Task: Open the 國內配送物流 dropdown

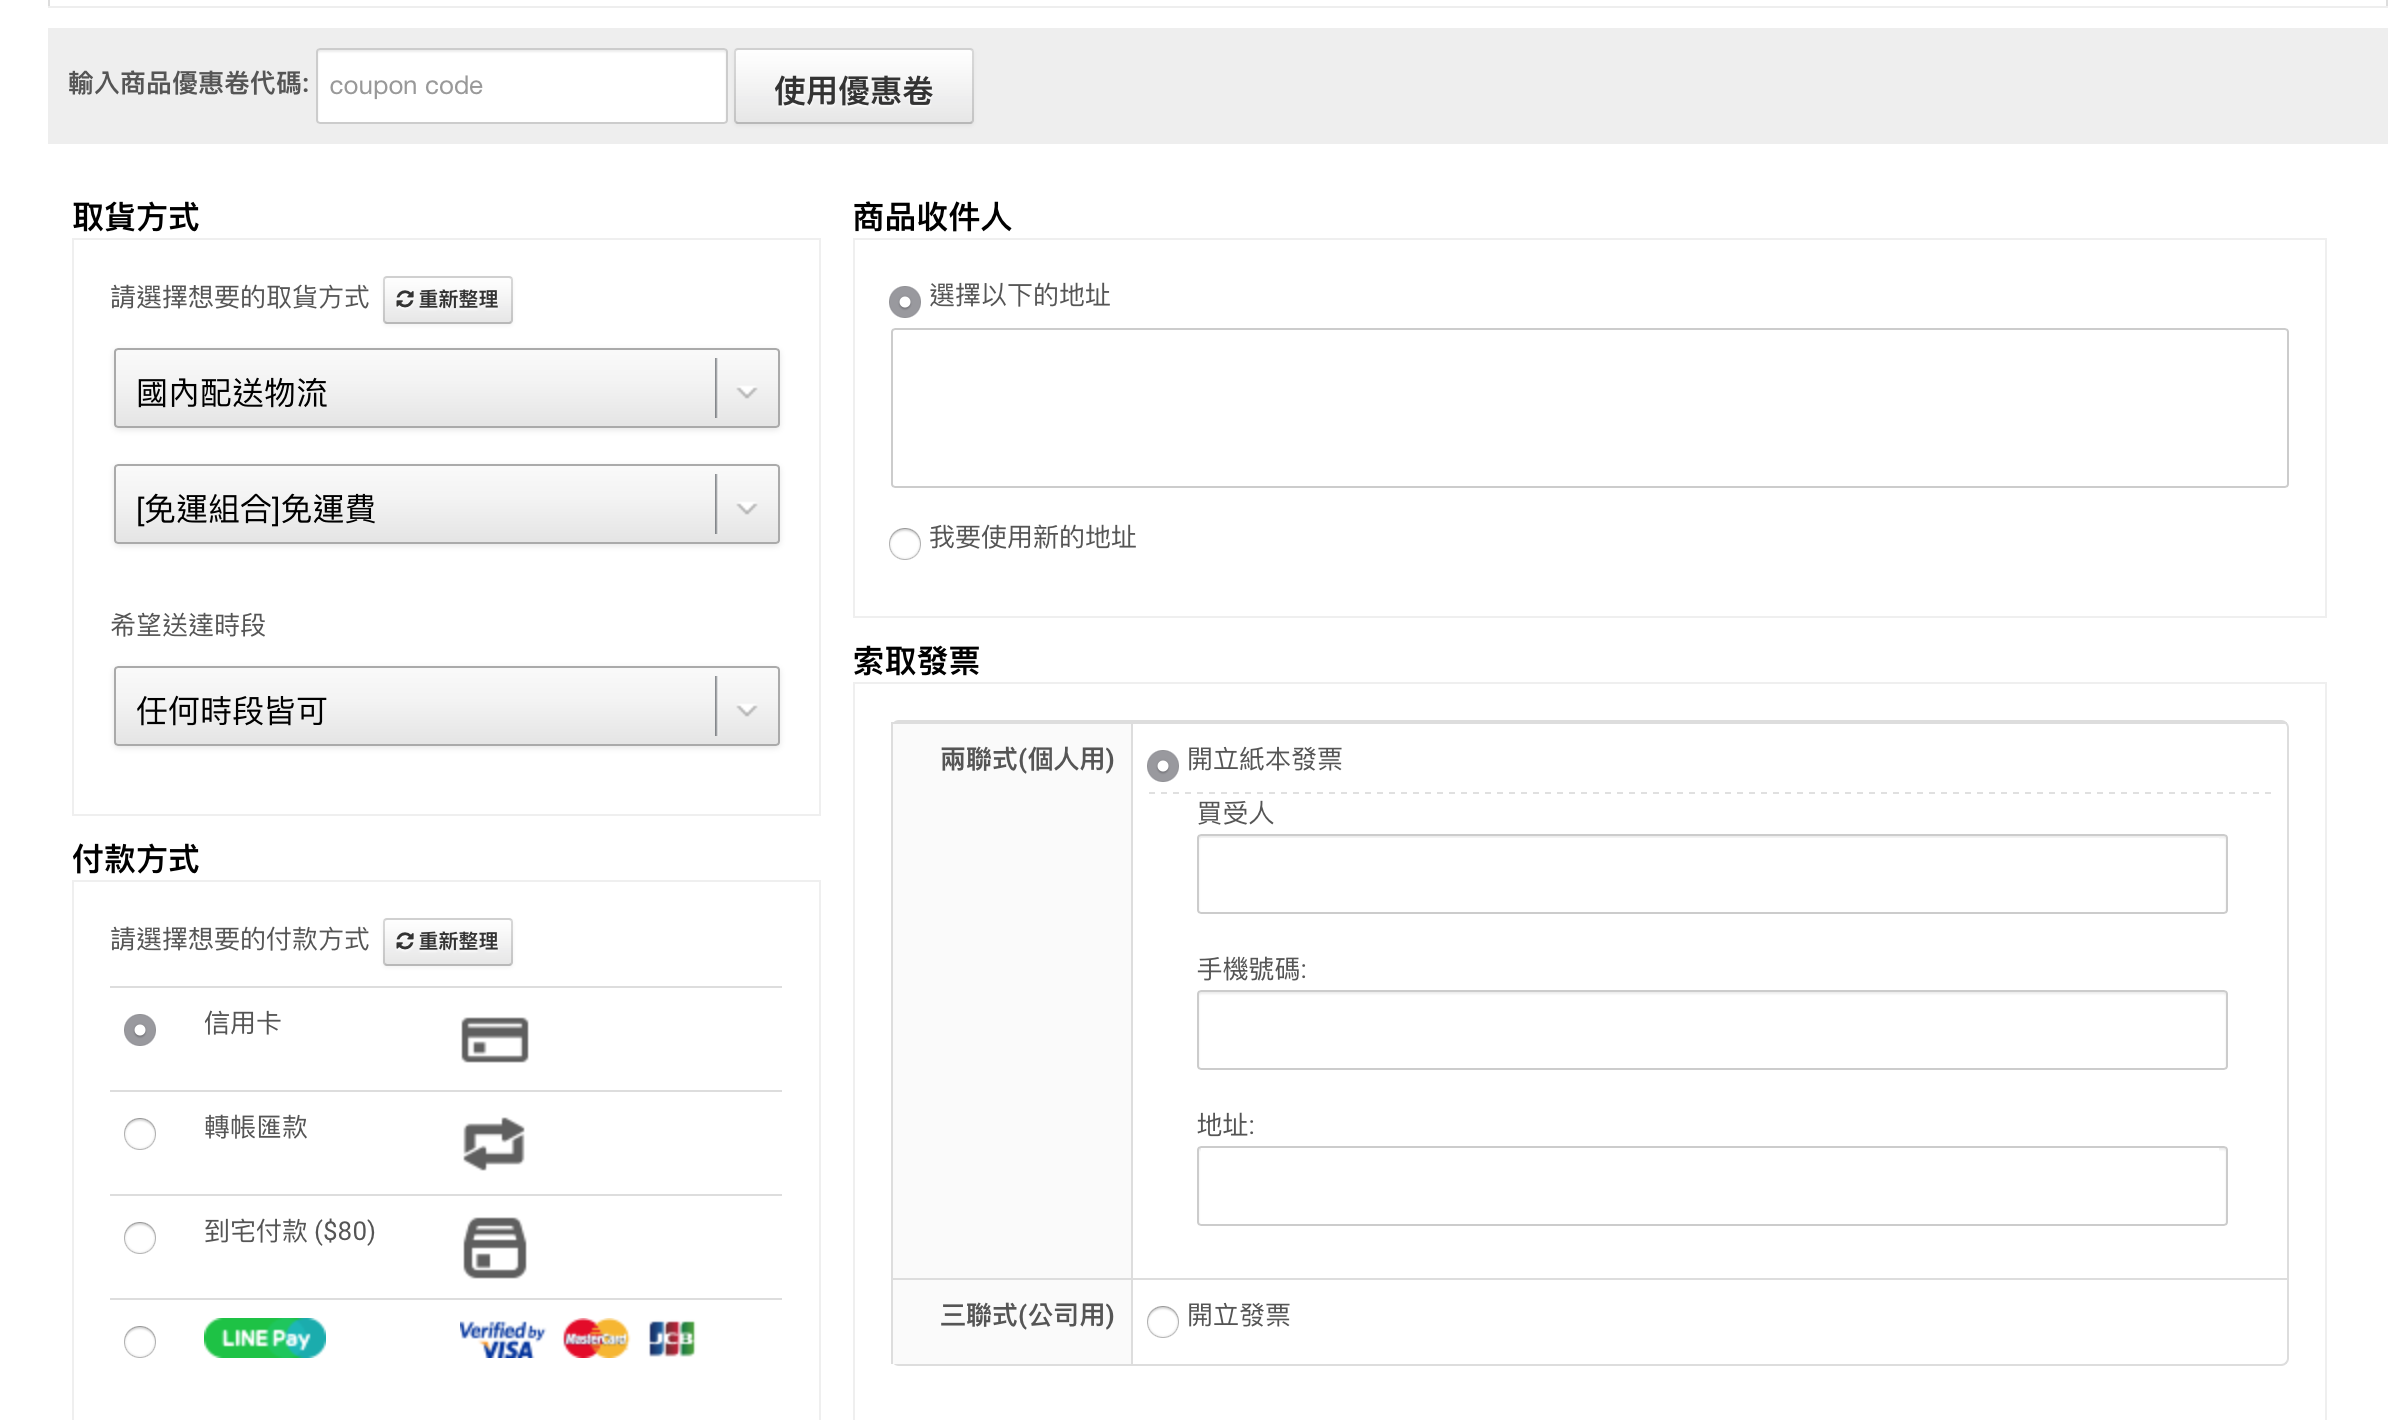Action: tap(446, 389)
